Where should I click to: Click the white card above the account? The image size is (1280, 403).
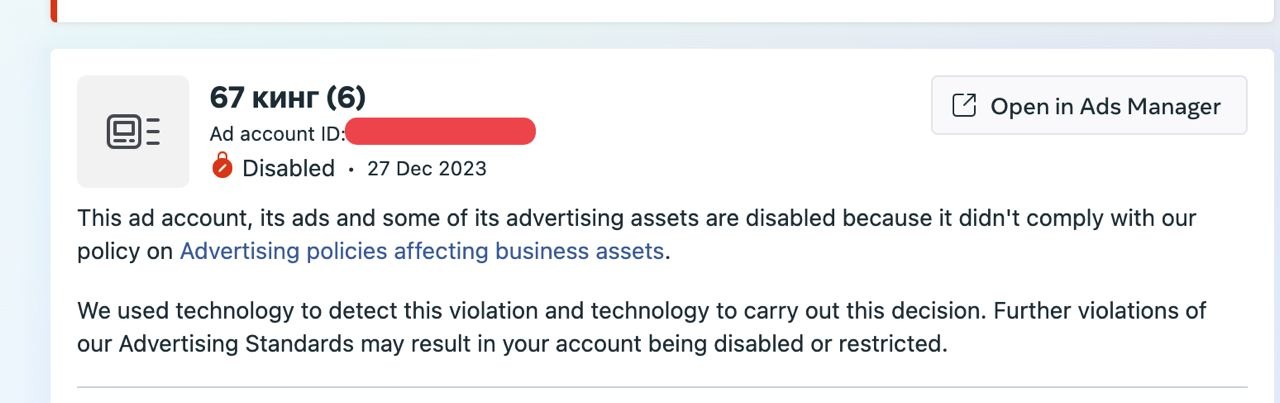pyautogui.click(x=660, y=10)
